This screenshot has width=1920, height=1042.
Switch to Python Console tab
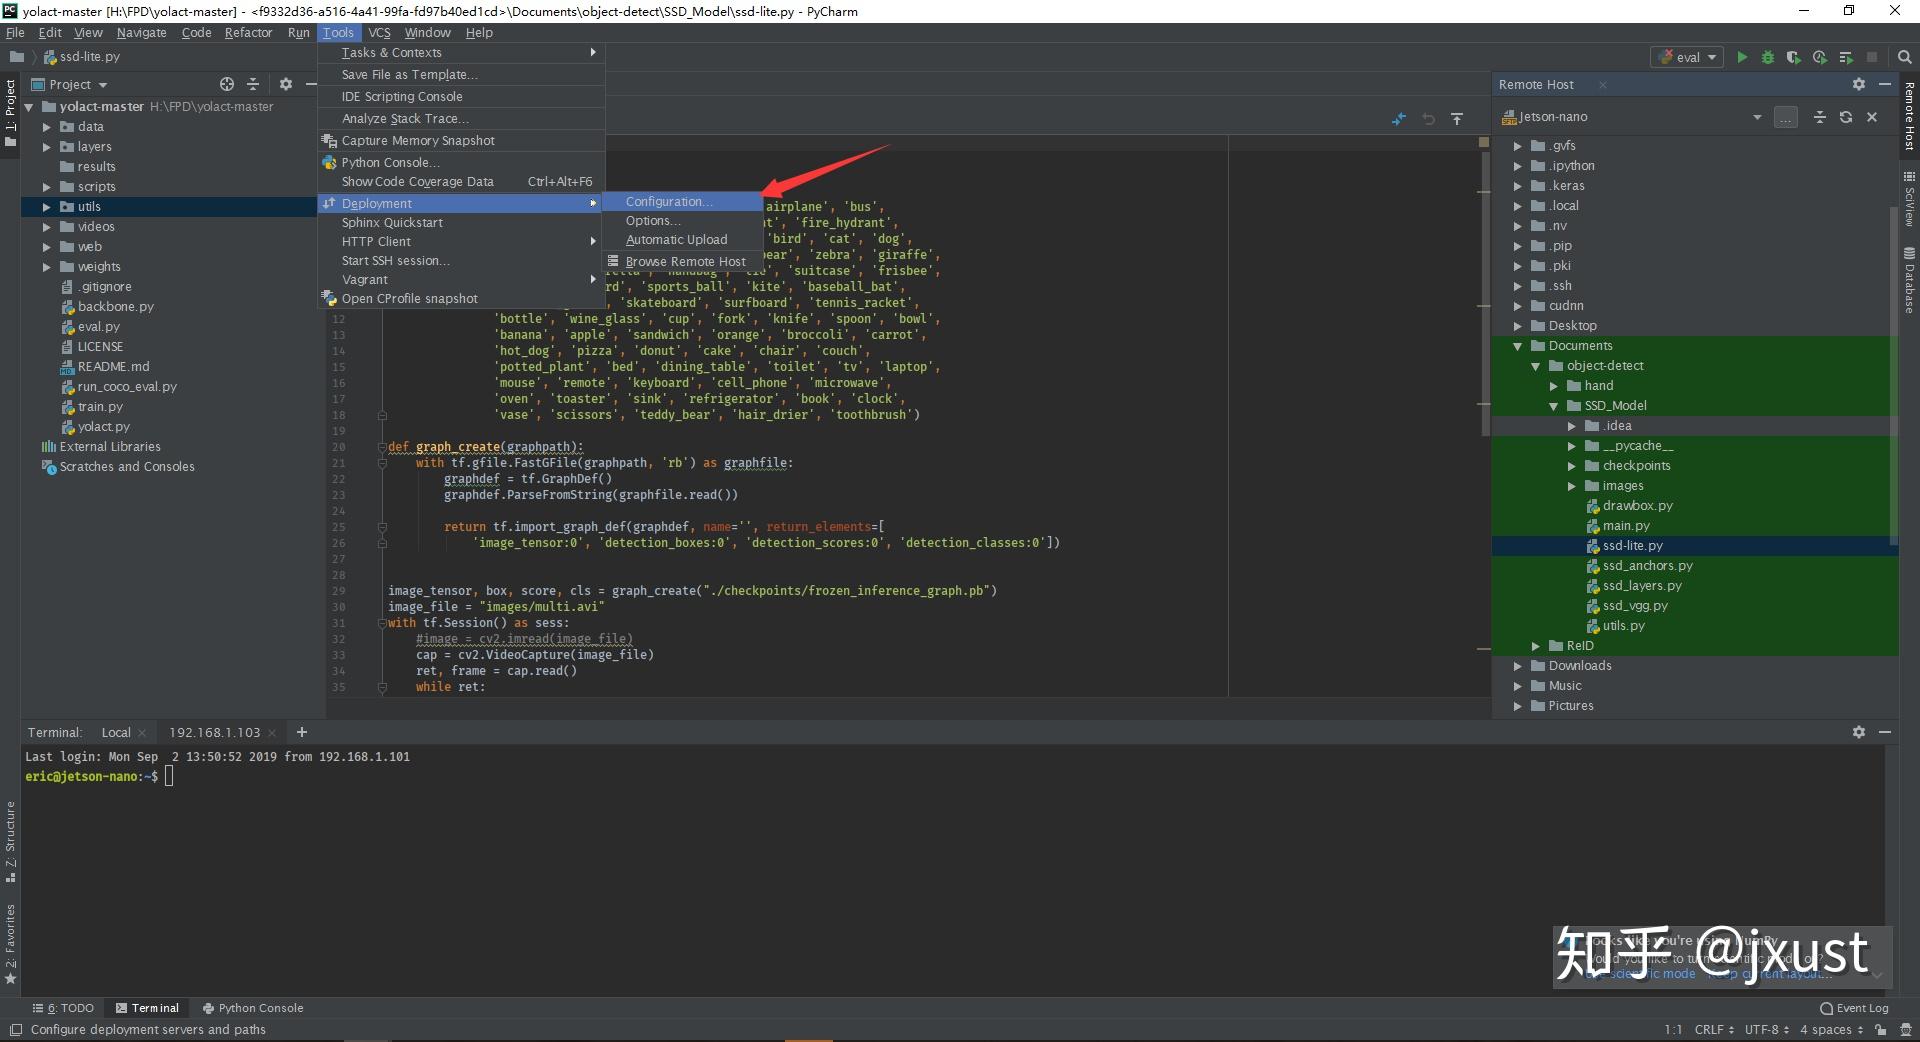coord(253,1008)
